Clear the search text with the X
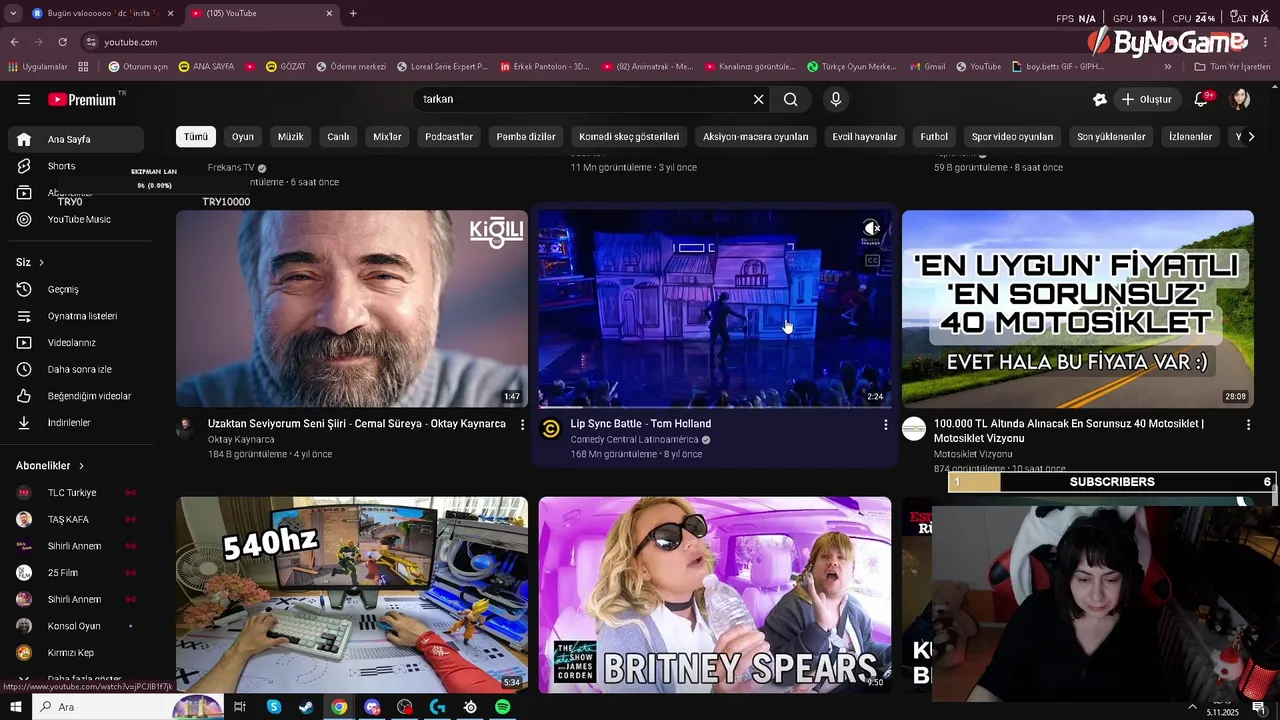Screen dimensions: 1280x720 click(x=758, y=99)
